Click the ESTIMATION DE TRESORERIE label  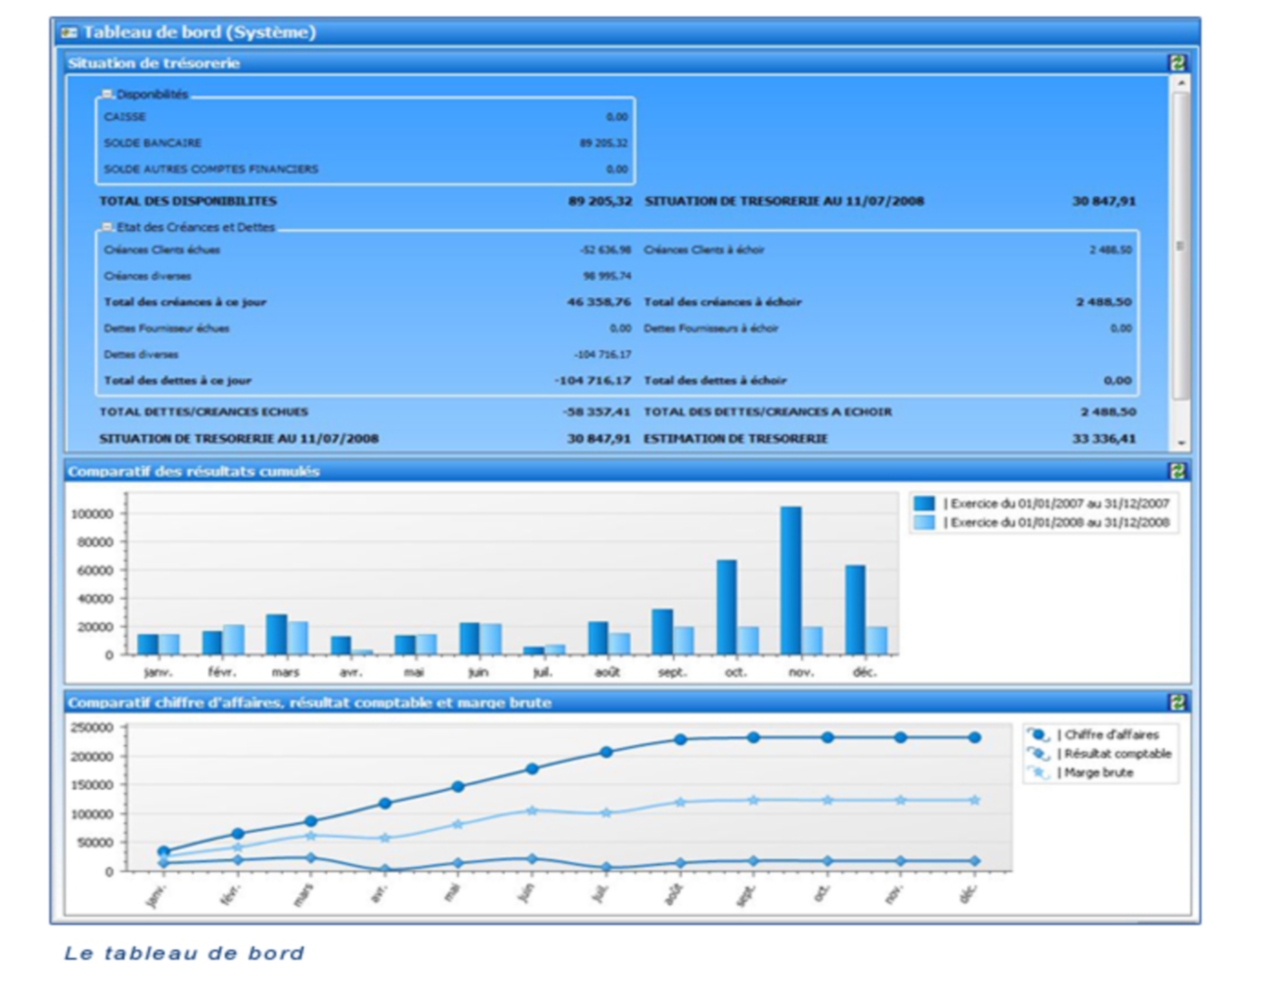coord(735,439)
